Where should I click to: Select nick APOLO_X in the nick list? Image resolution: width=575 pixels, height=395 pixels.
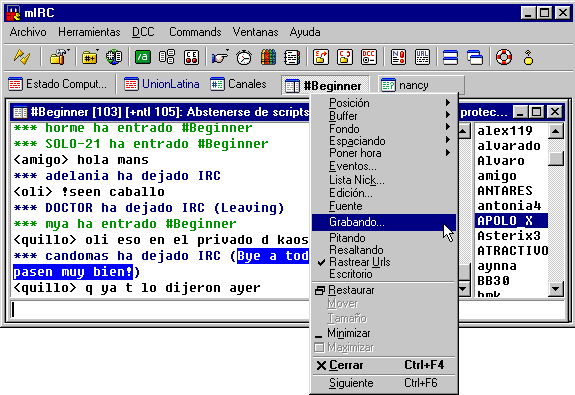pos(511,221)
